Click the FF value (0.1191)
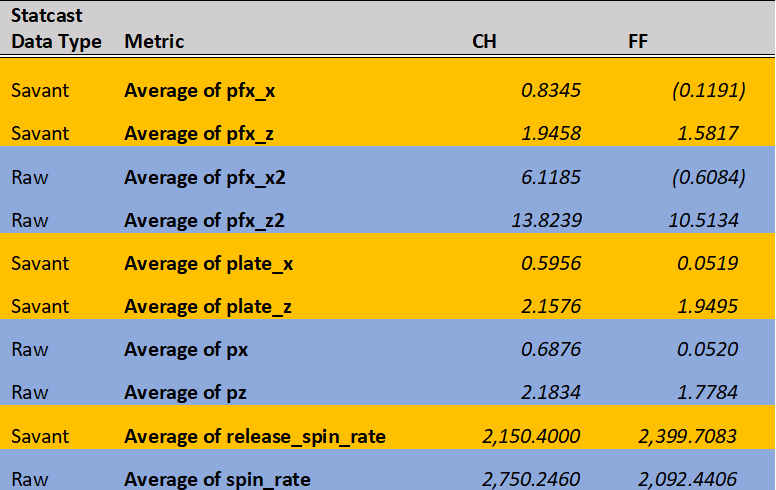The height and width of the screenshot is (490, 776). point(709,91)
